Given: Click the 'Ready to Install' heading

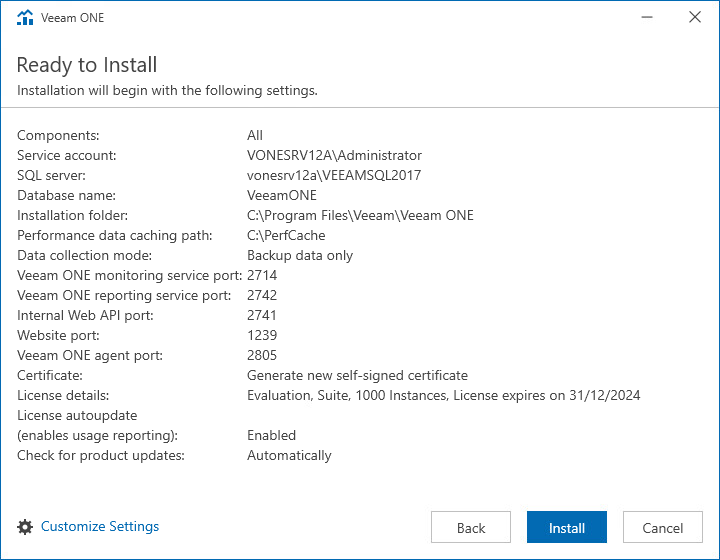Looking at the screenshot, I should [x=87, y=65].
